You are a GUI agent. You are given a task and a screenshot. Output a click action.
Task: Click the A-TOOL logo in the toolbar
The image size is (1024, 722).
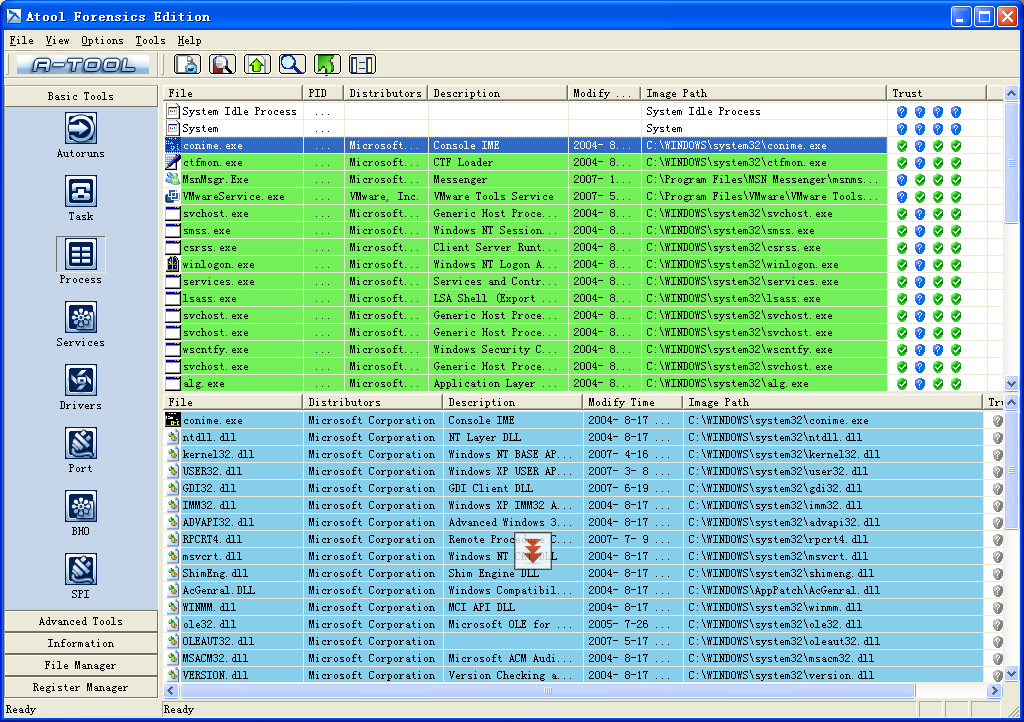tap(83, 65)
